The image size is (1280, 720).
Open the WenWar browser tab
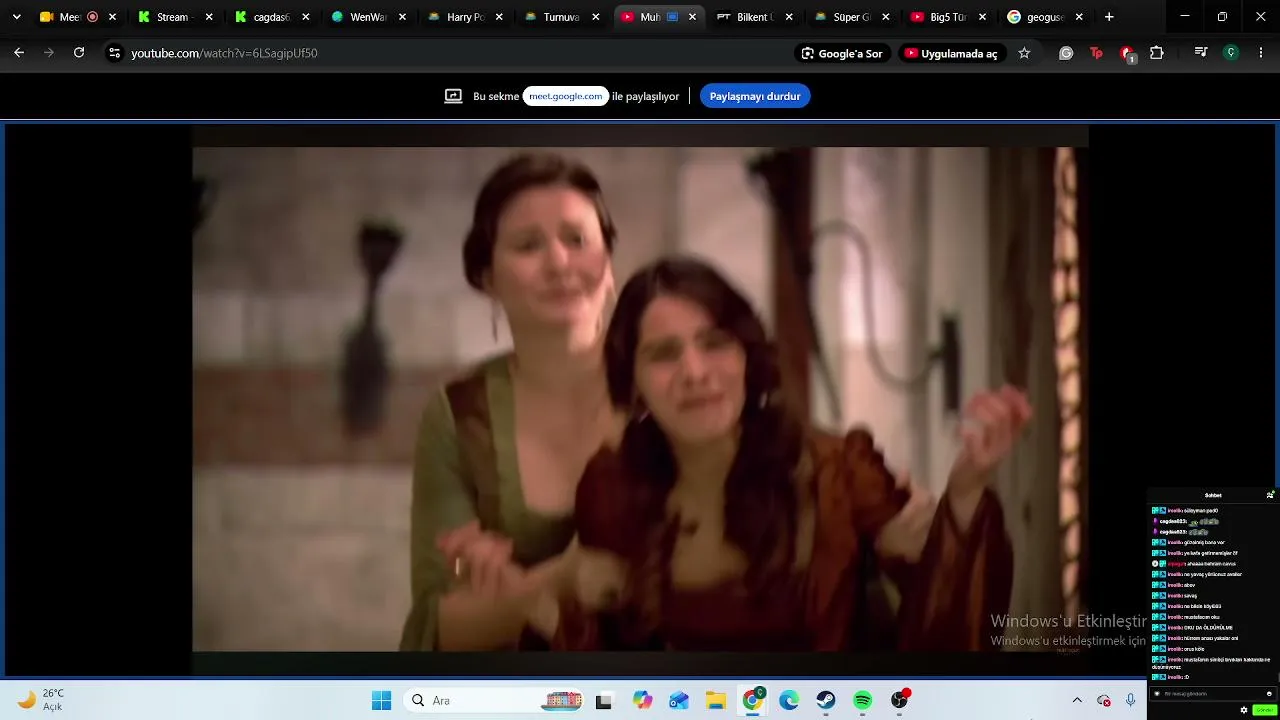point(369,17)
